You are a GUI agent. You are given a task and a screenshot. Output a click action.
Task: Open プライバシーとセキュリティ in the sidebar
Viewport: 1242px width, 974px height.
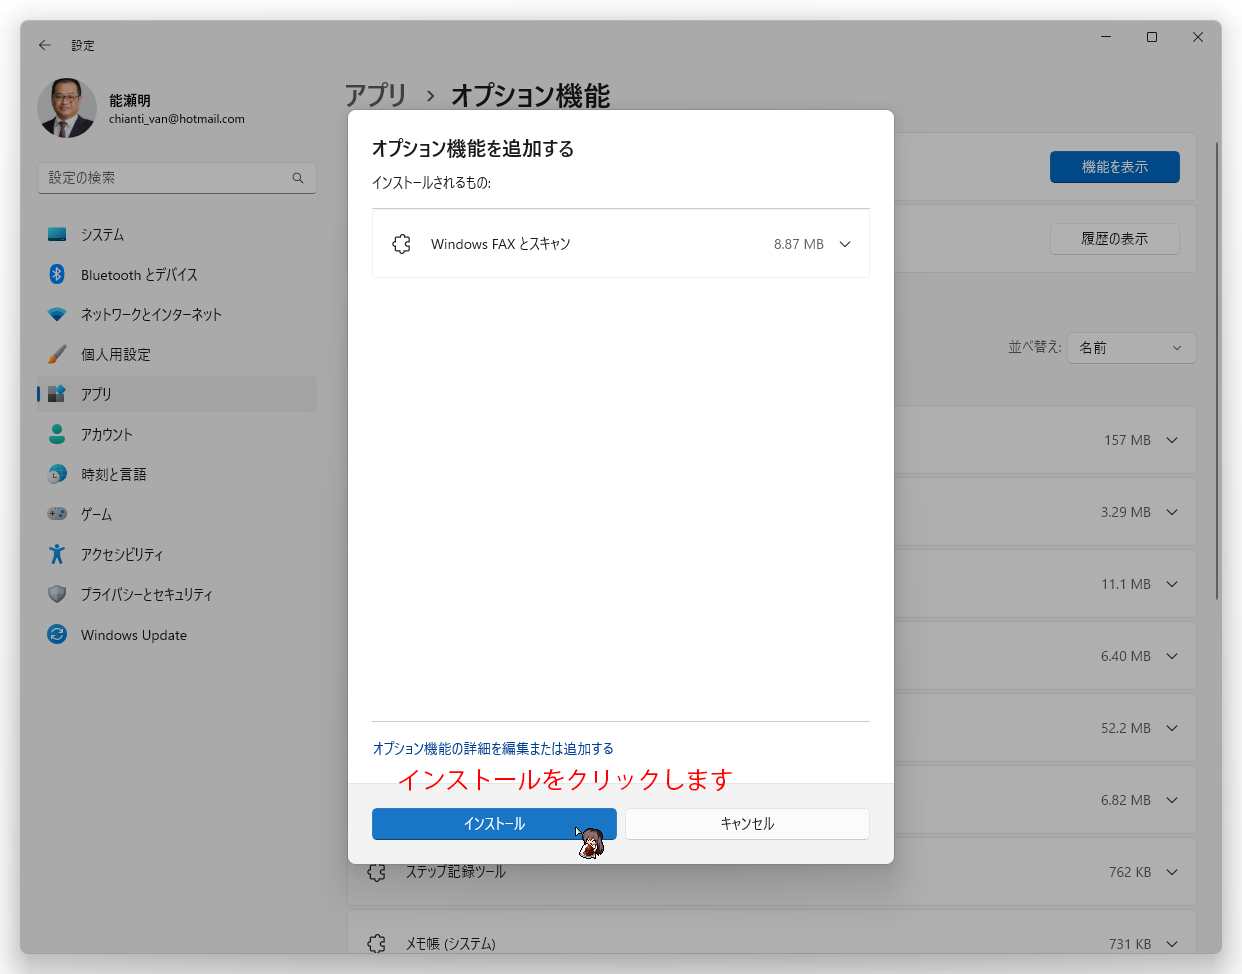[x=177, y=594]
